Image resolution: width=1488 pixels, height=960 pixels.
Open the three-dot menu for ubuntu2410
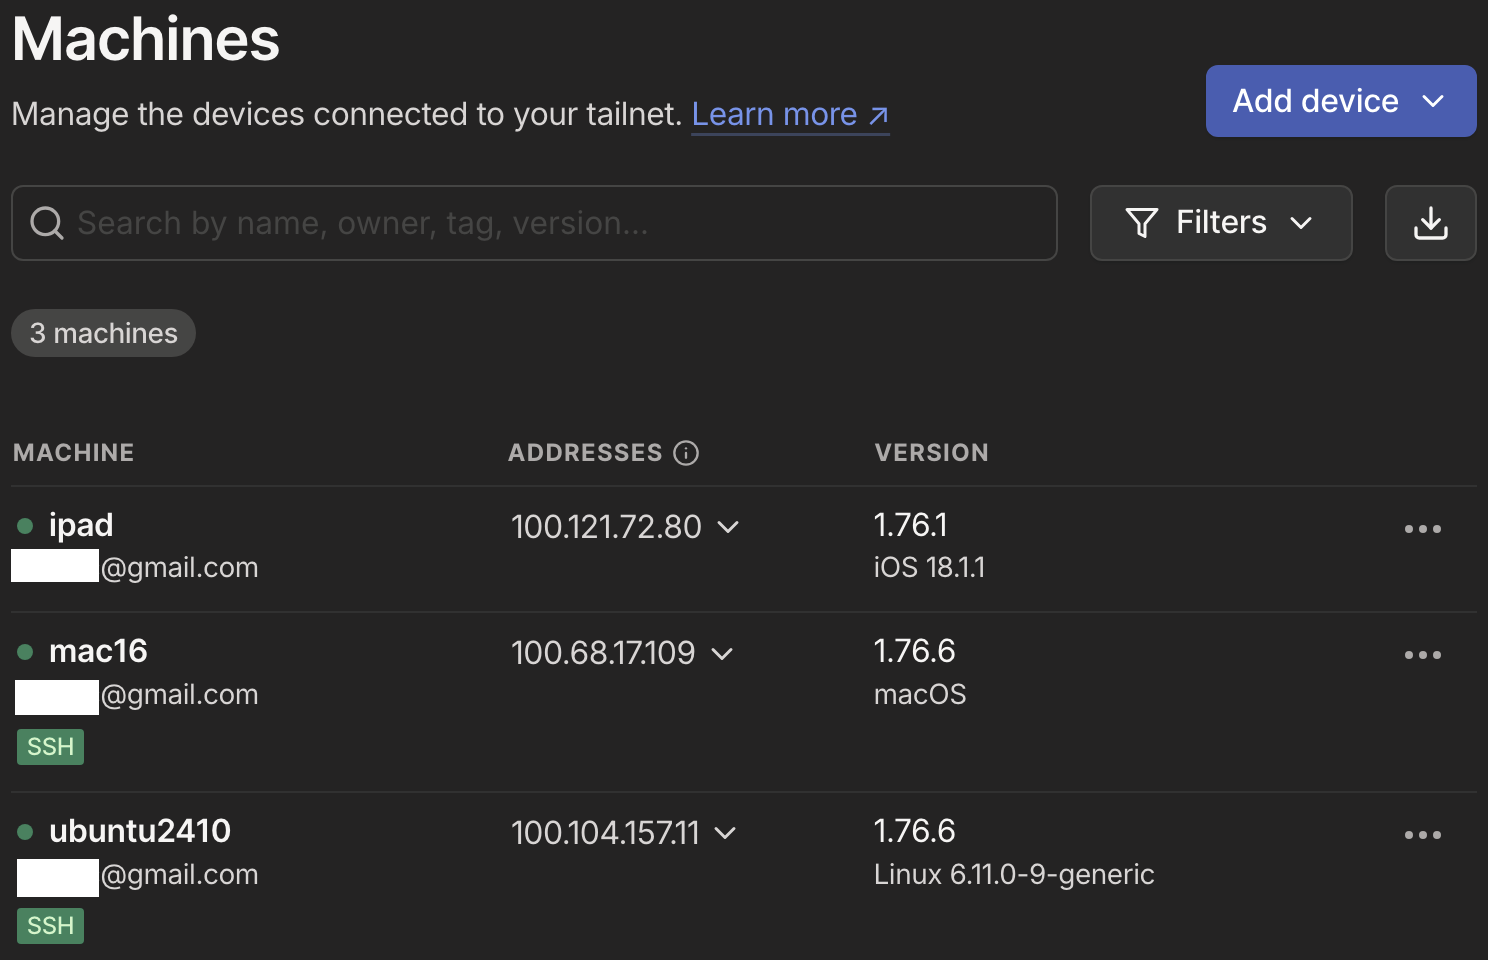point(1422,835)
